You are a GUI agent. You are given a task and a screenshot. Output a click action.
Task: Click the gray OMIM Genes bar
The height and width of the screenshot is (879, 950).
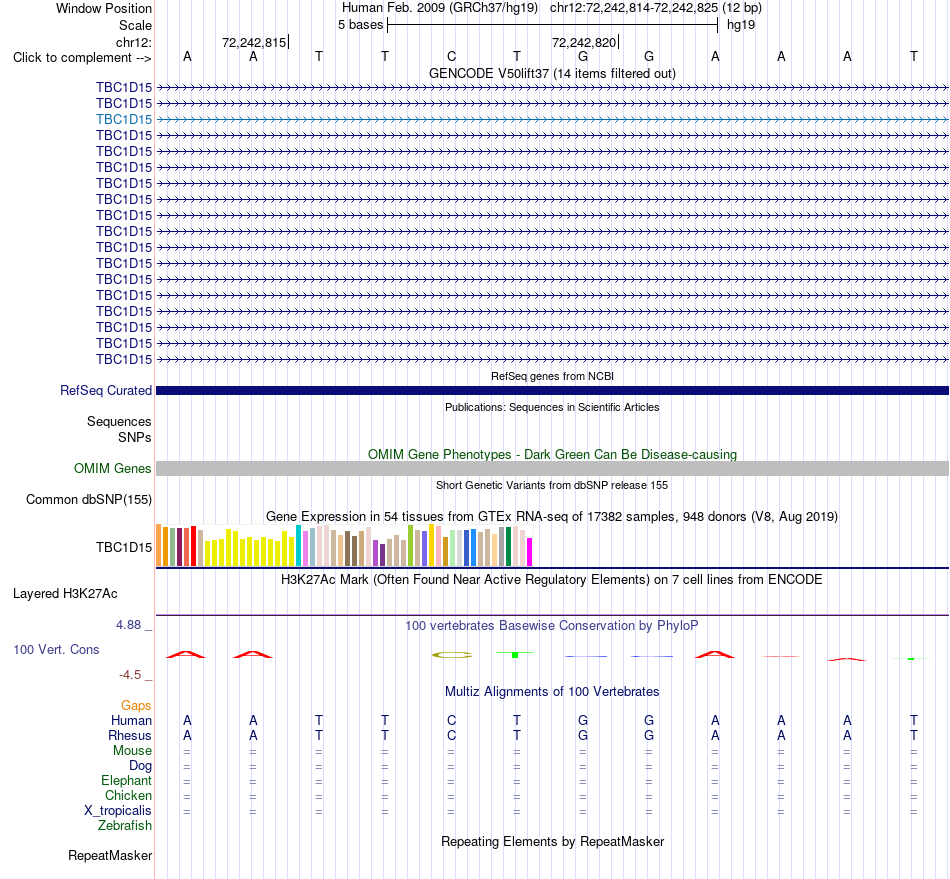pyautogui.click(x=552, y=468)
